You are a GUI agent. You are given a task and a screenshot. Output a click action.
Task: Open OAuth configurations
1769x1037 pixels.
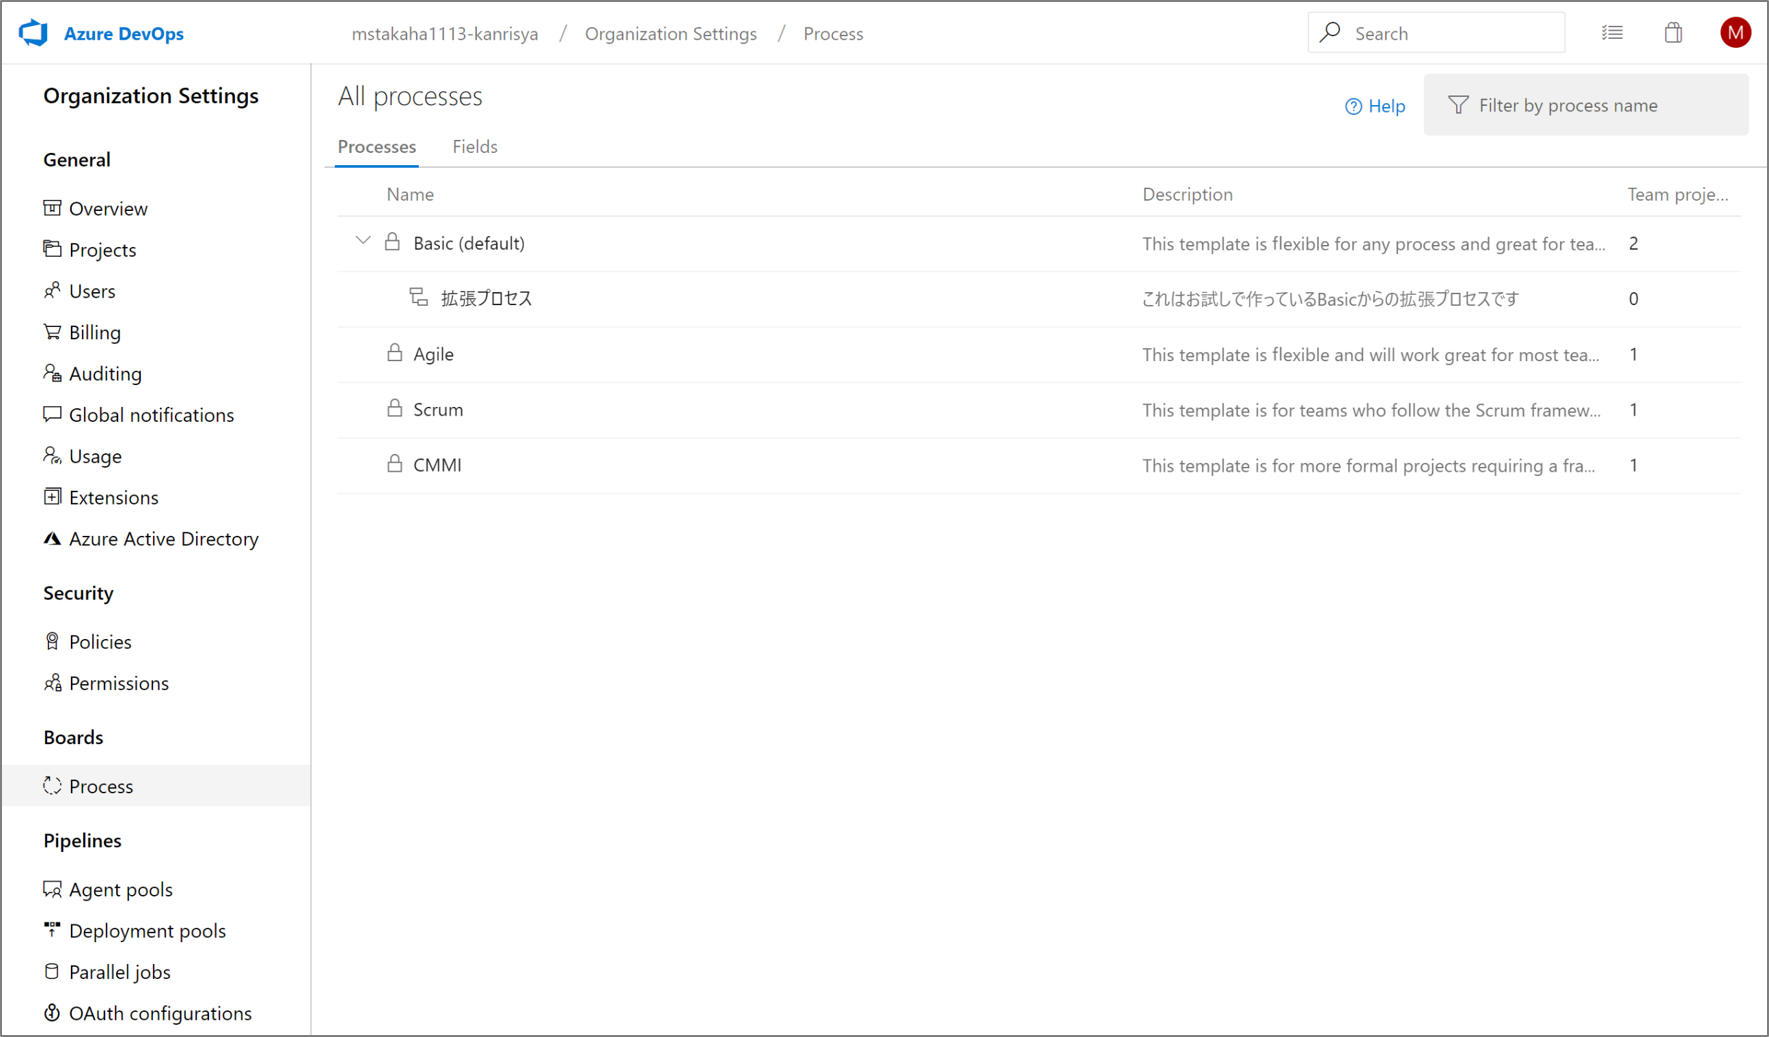(160, 1013)
